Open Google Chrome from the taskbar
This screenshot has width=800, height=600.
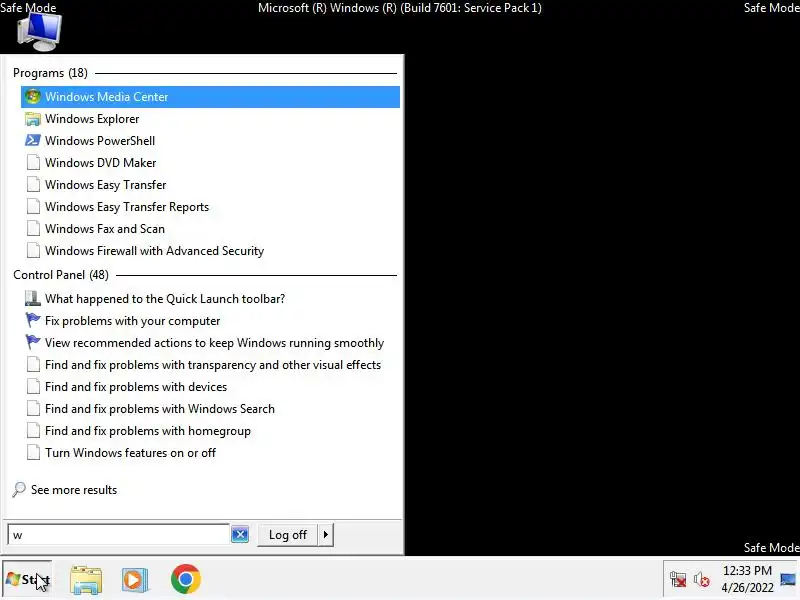point(186,579)
